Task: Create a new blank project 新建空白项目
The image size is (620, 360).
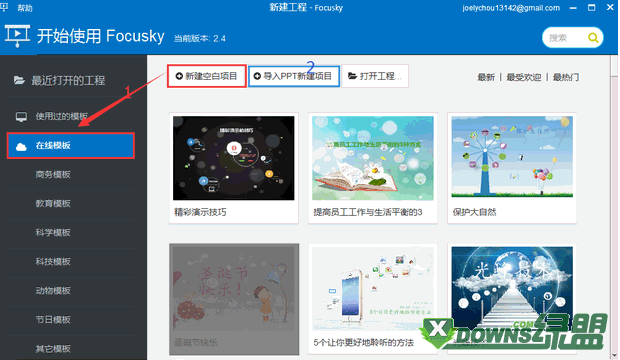Action: pos(207,76)
